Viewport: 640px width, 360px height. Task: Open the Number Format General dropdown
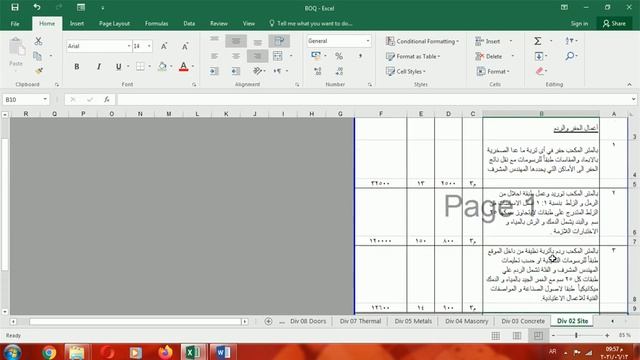368,41
